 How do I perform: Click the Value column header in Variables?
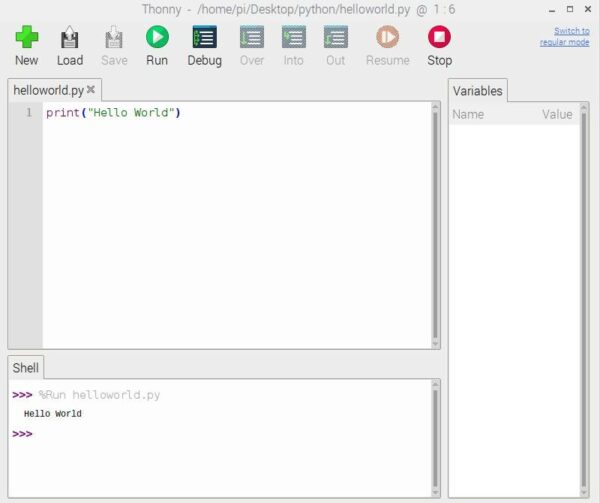tap(557, 114)
